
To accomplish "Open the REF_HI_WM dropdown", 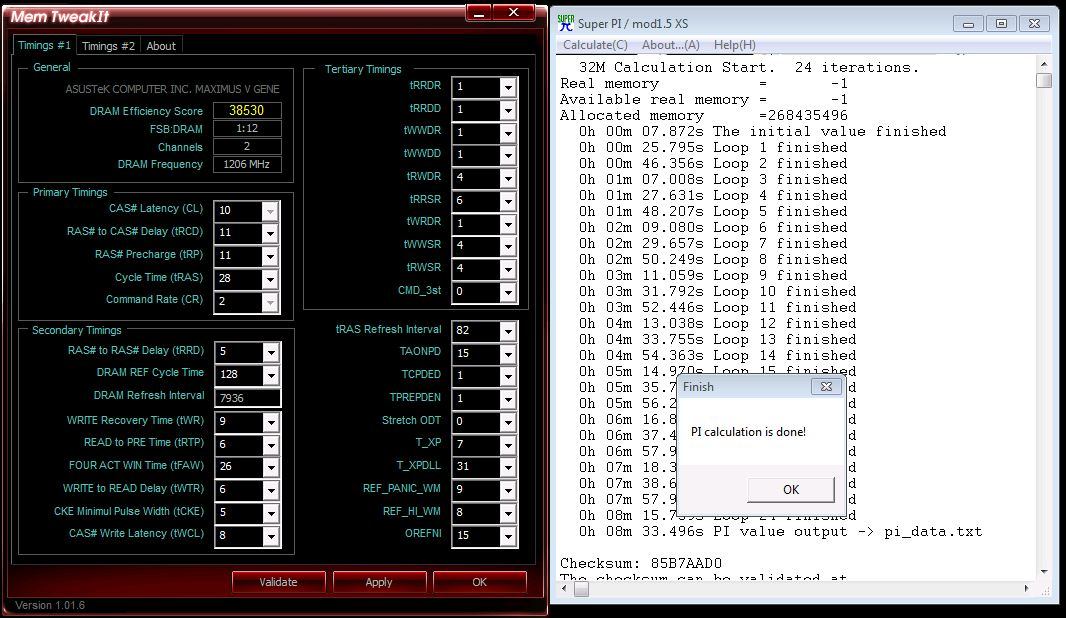I will (x=508, y=513).
